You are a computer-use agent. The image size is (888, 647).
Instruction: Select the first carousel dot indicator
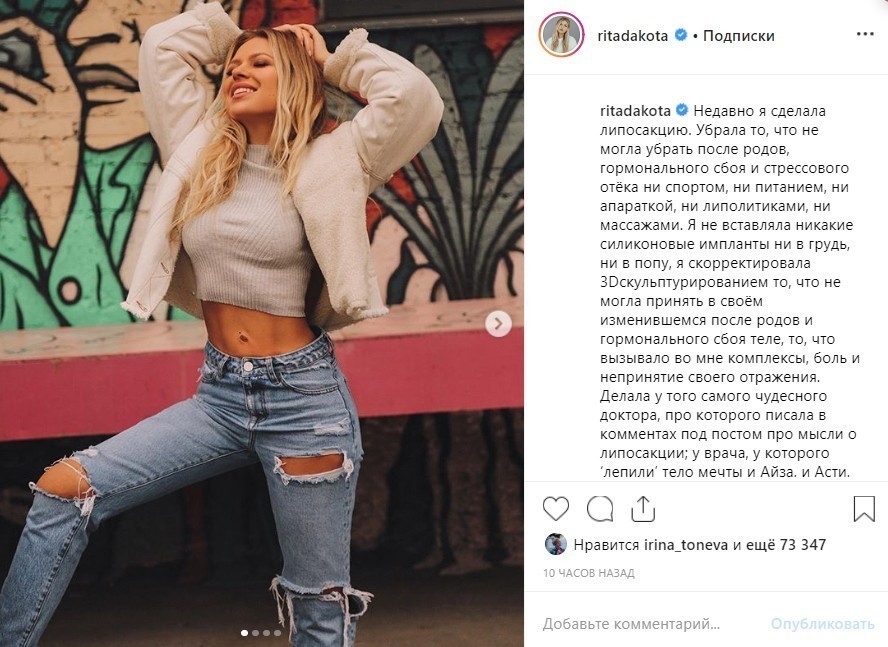coord(245,633)
